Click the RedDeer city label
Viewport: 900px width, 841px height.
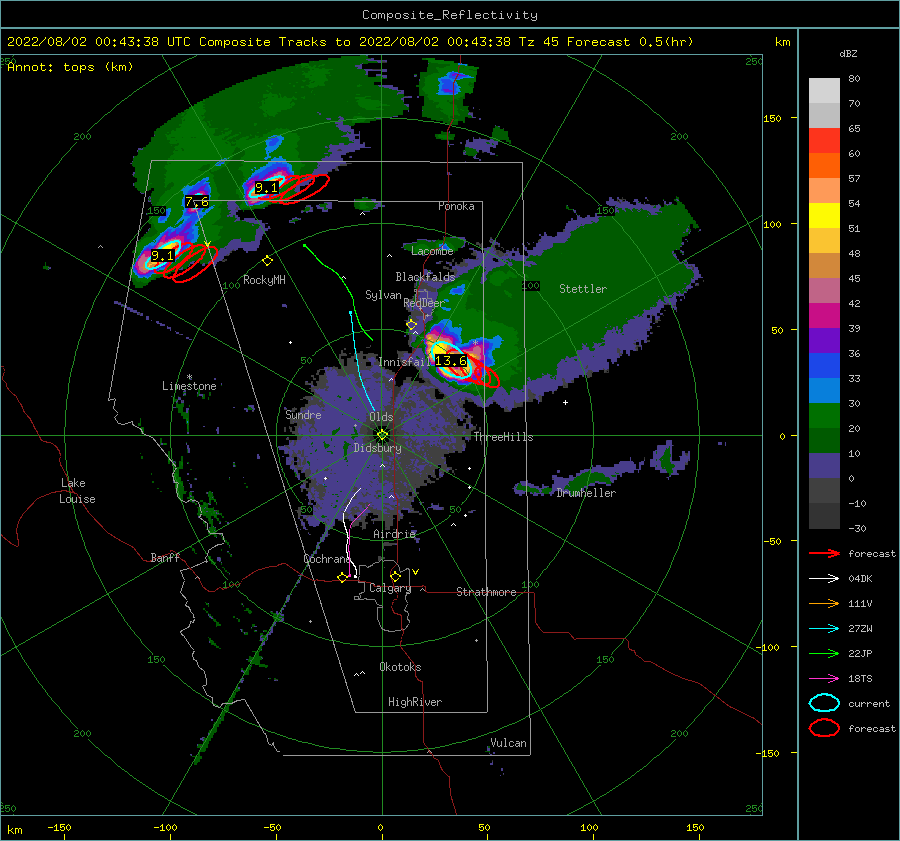424,303
